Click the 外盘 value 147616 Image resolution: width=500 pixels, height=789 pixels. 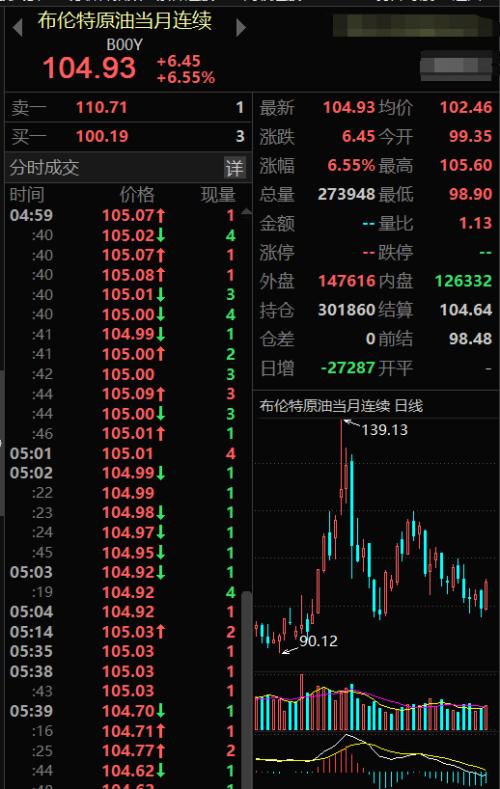(347, 281)
